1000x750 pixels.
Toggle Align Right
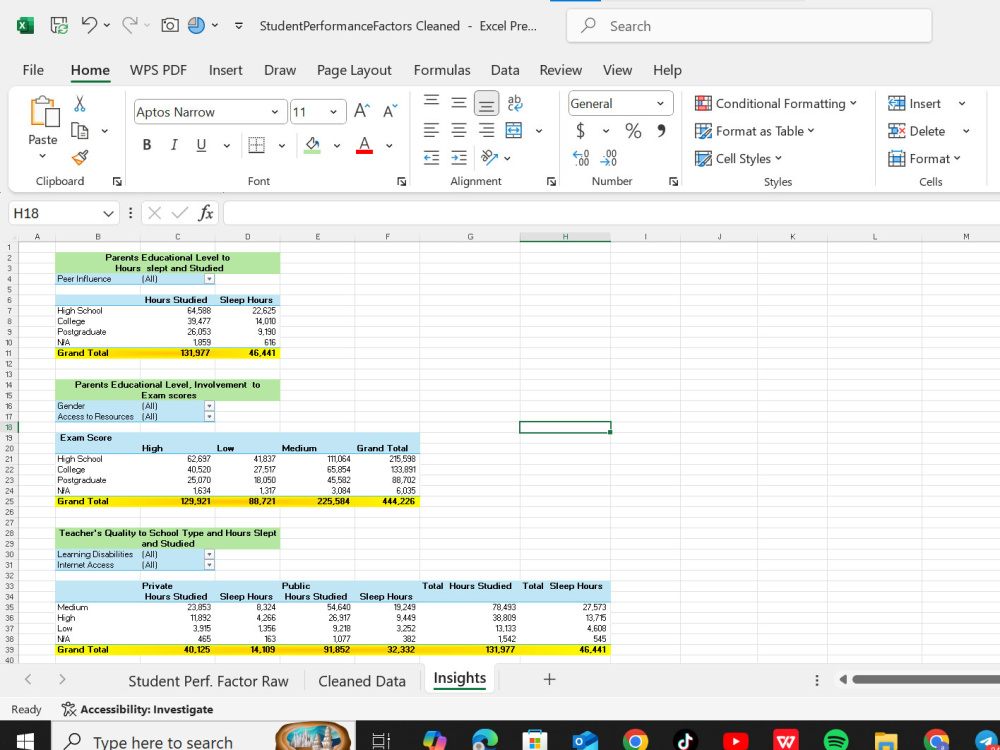click(x=486, y=130)
